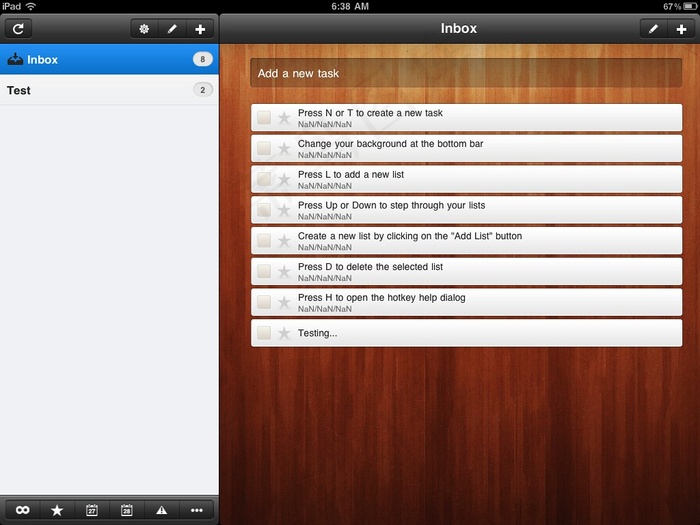The image size is (700, 525).
Task: Tap the sidebar pencil edit lists icon
Action: tap(172, 29)
